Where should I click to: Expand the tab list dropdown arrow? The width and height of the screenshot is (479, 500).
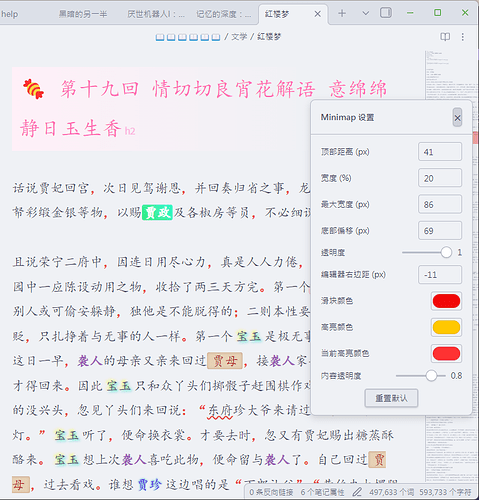coord(366,13)
